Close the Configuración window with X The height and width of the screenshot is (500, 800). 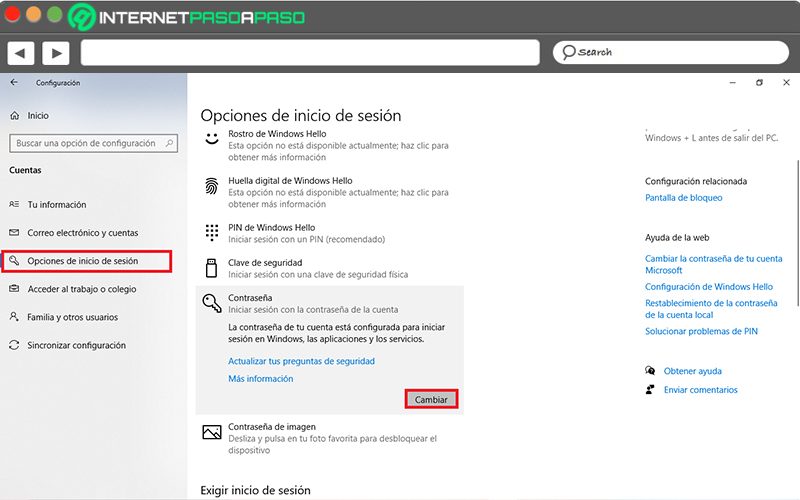pyautogui.click(x=786, y=82)
